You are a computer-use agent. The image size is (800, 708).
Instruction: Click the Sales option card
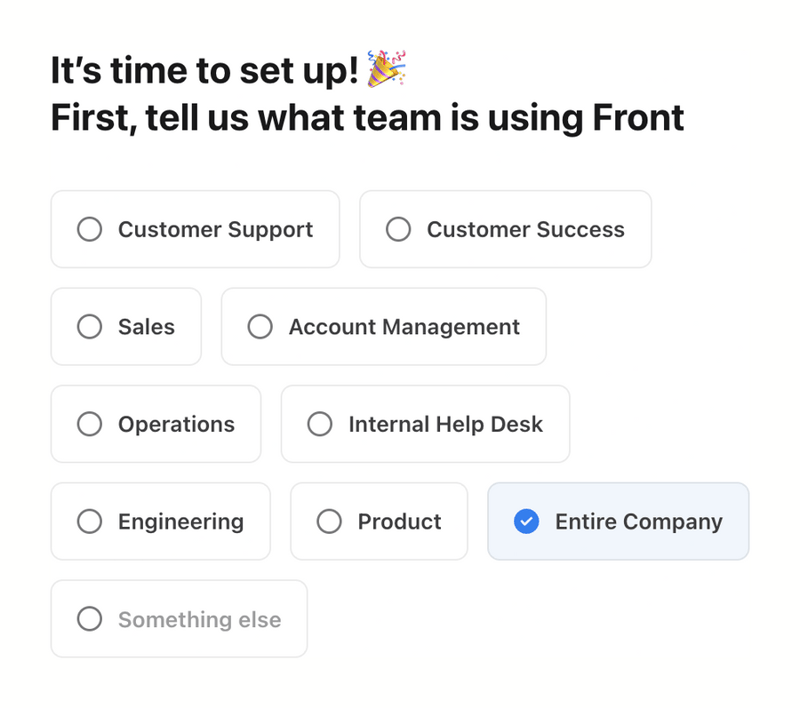pyautogui.click(x=126, y=326)
